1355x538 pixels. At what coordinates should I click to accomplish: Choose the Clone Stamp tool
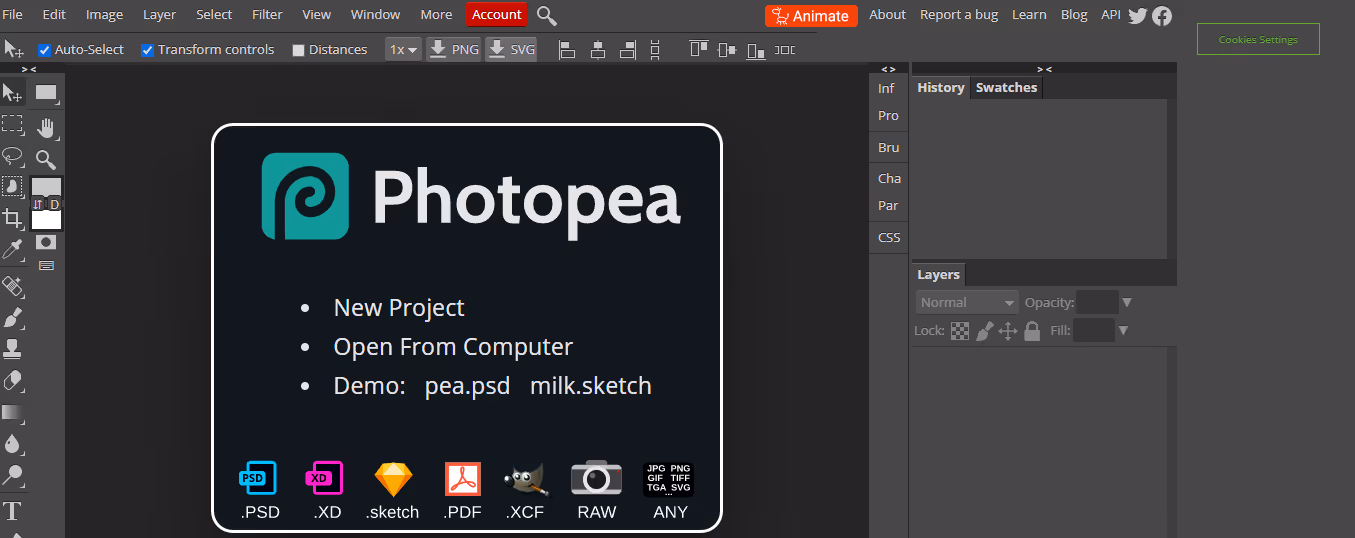tap(12, 349)
